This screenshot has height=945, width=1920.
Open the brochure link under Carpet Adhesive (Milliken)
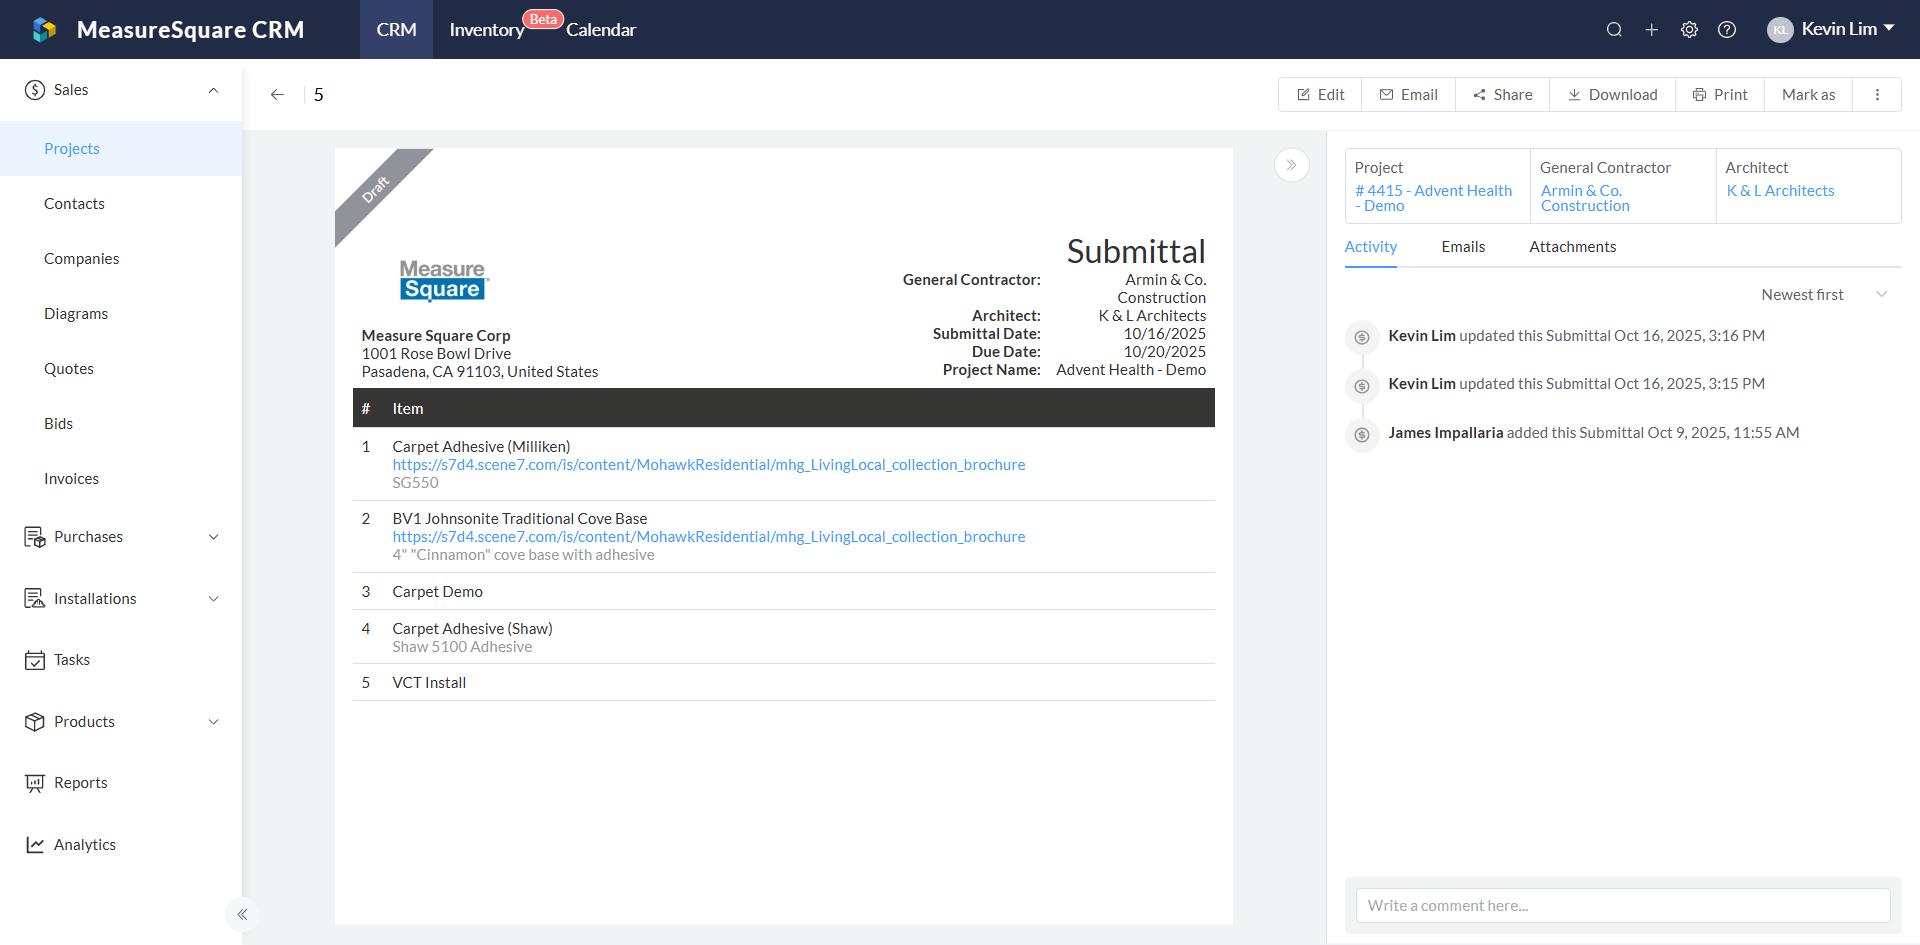pyautogui.click(x=708, y=465)
